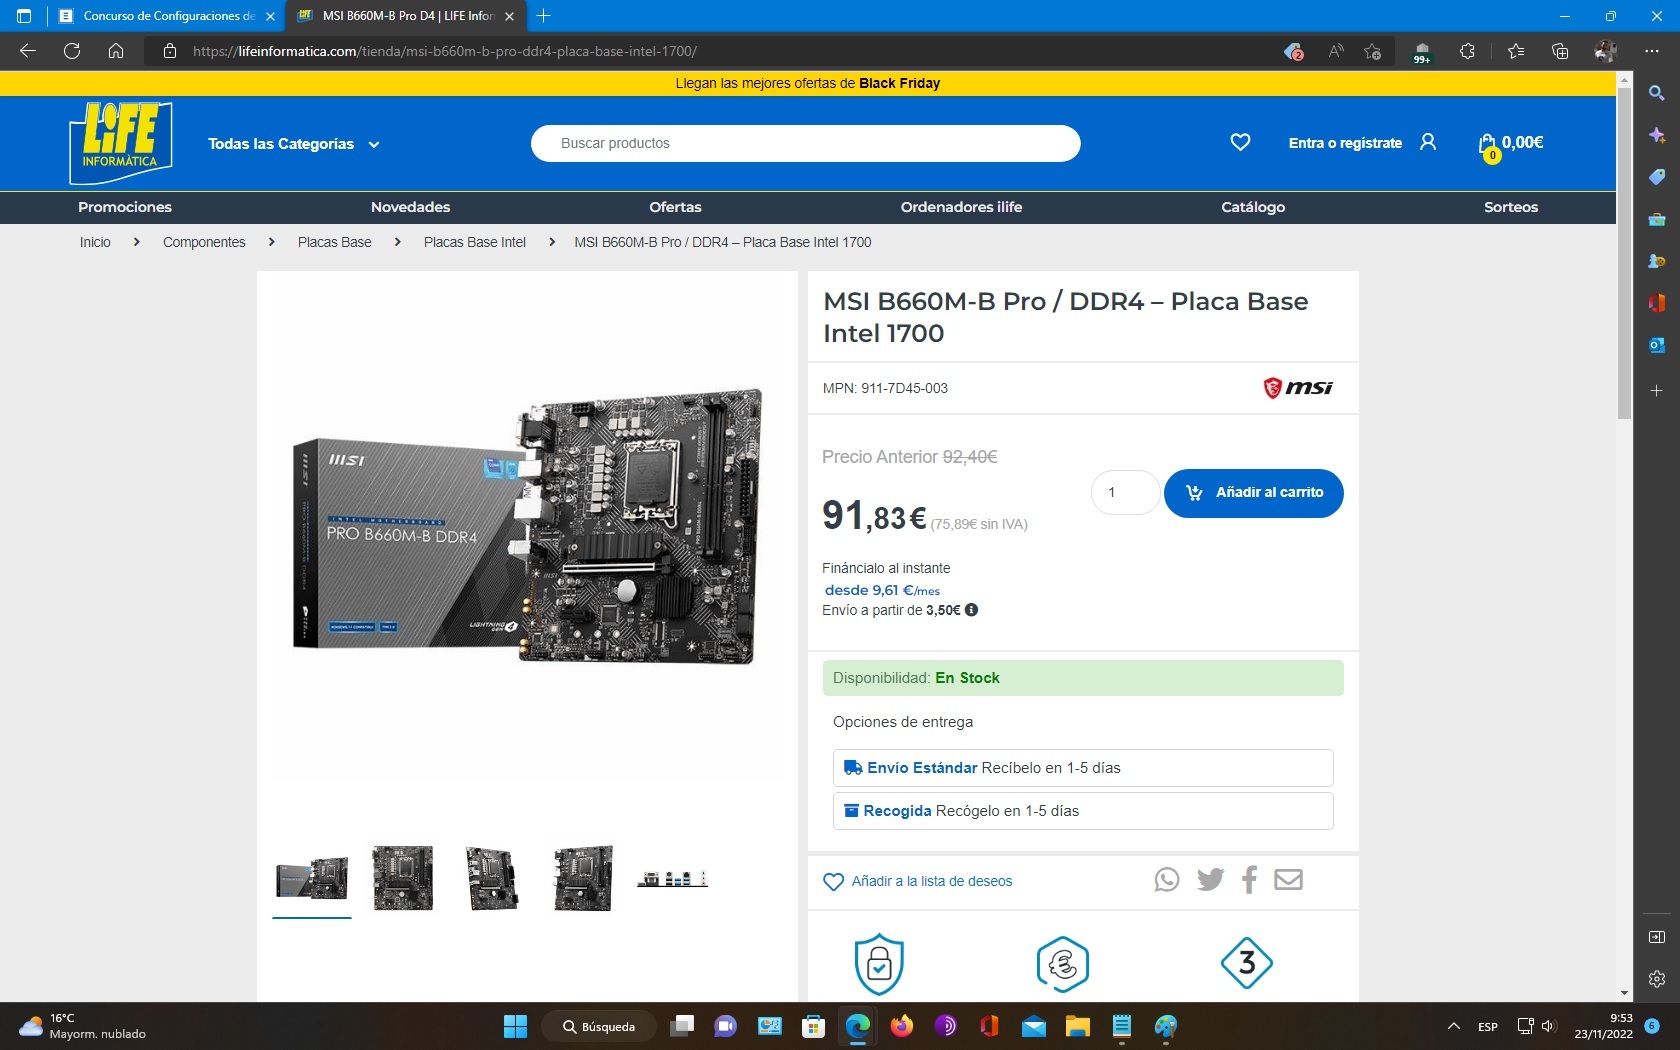The height and width of the screenshot is (1050, 1680).
Task: Click the wishlist heart icon in header
Action: pos(1240,143)
